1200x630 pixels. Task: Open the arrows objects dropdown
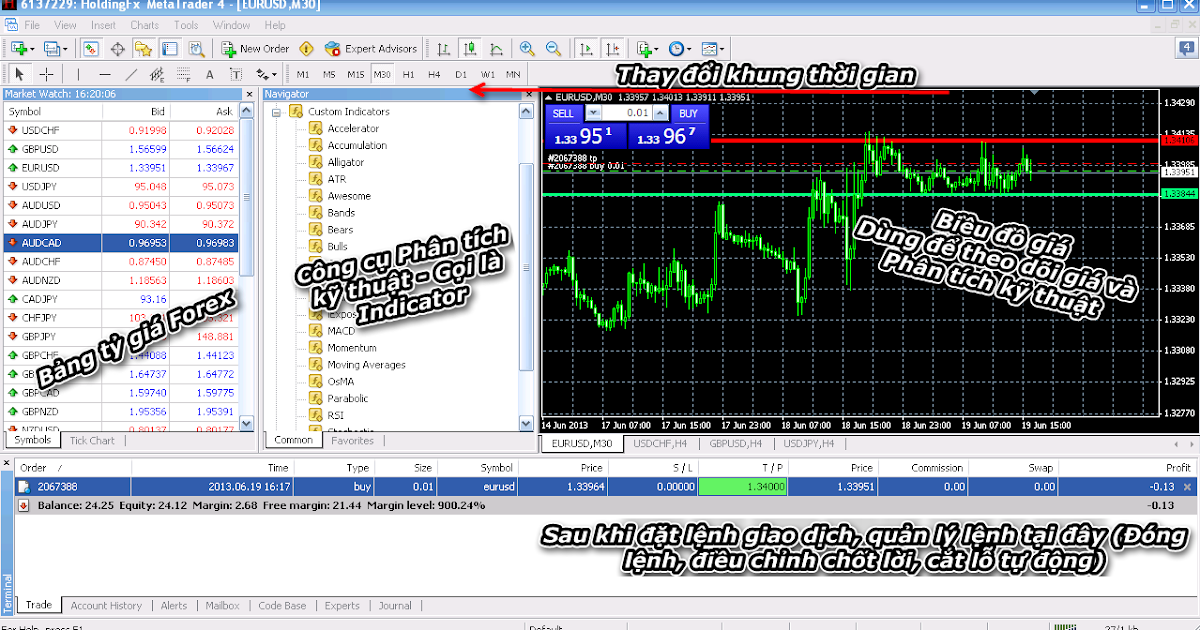pyautogui.click(x=266, y=74)
